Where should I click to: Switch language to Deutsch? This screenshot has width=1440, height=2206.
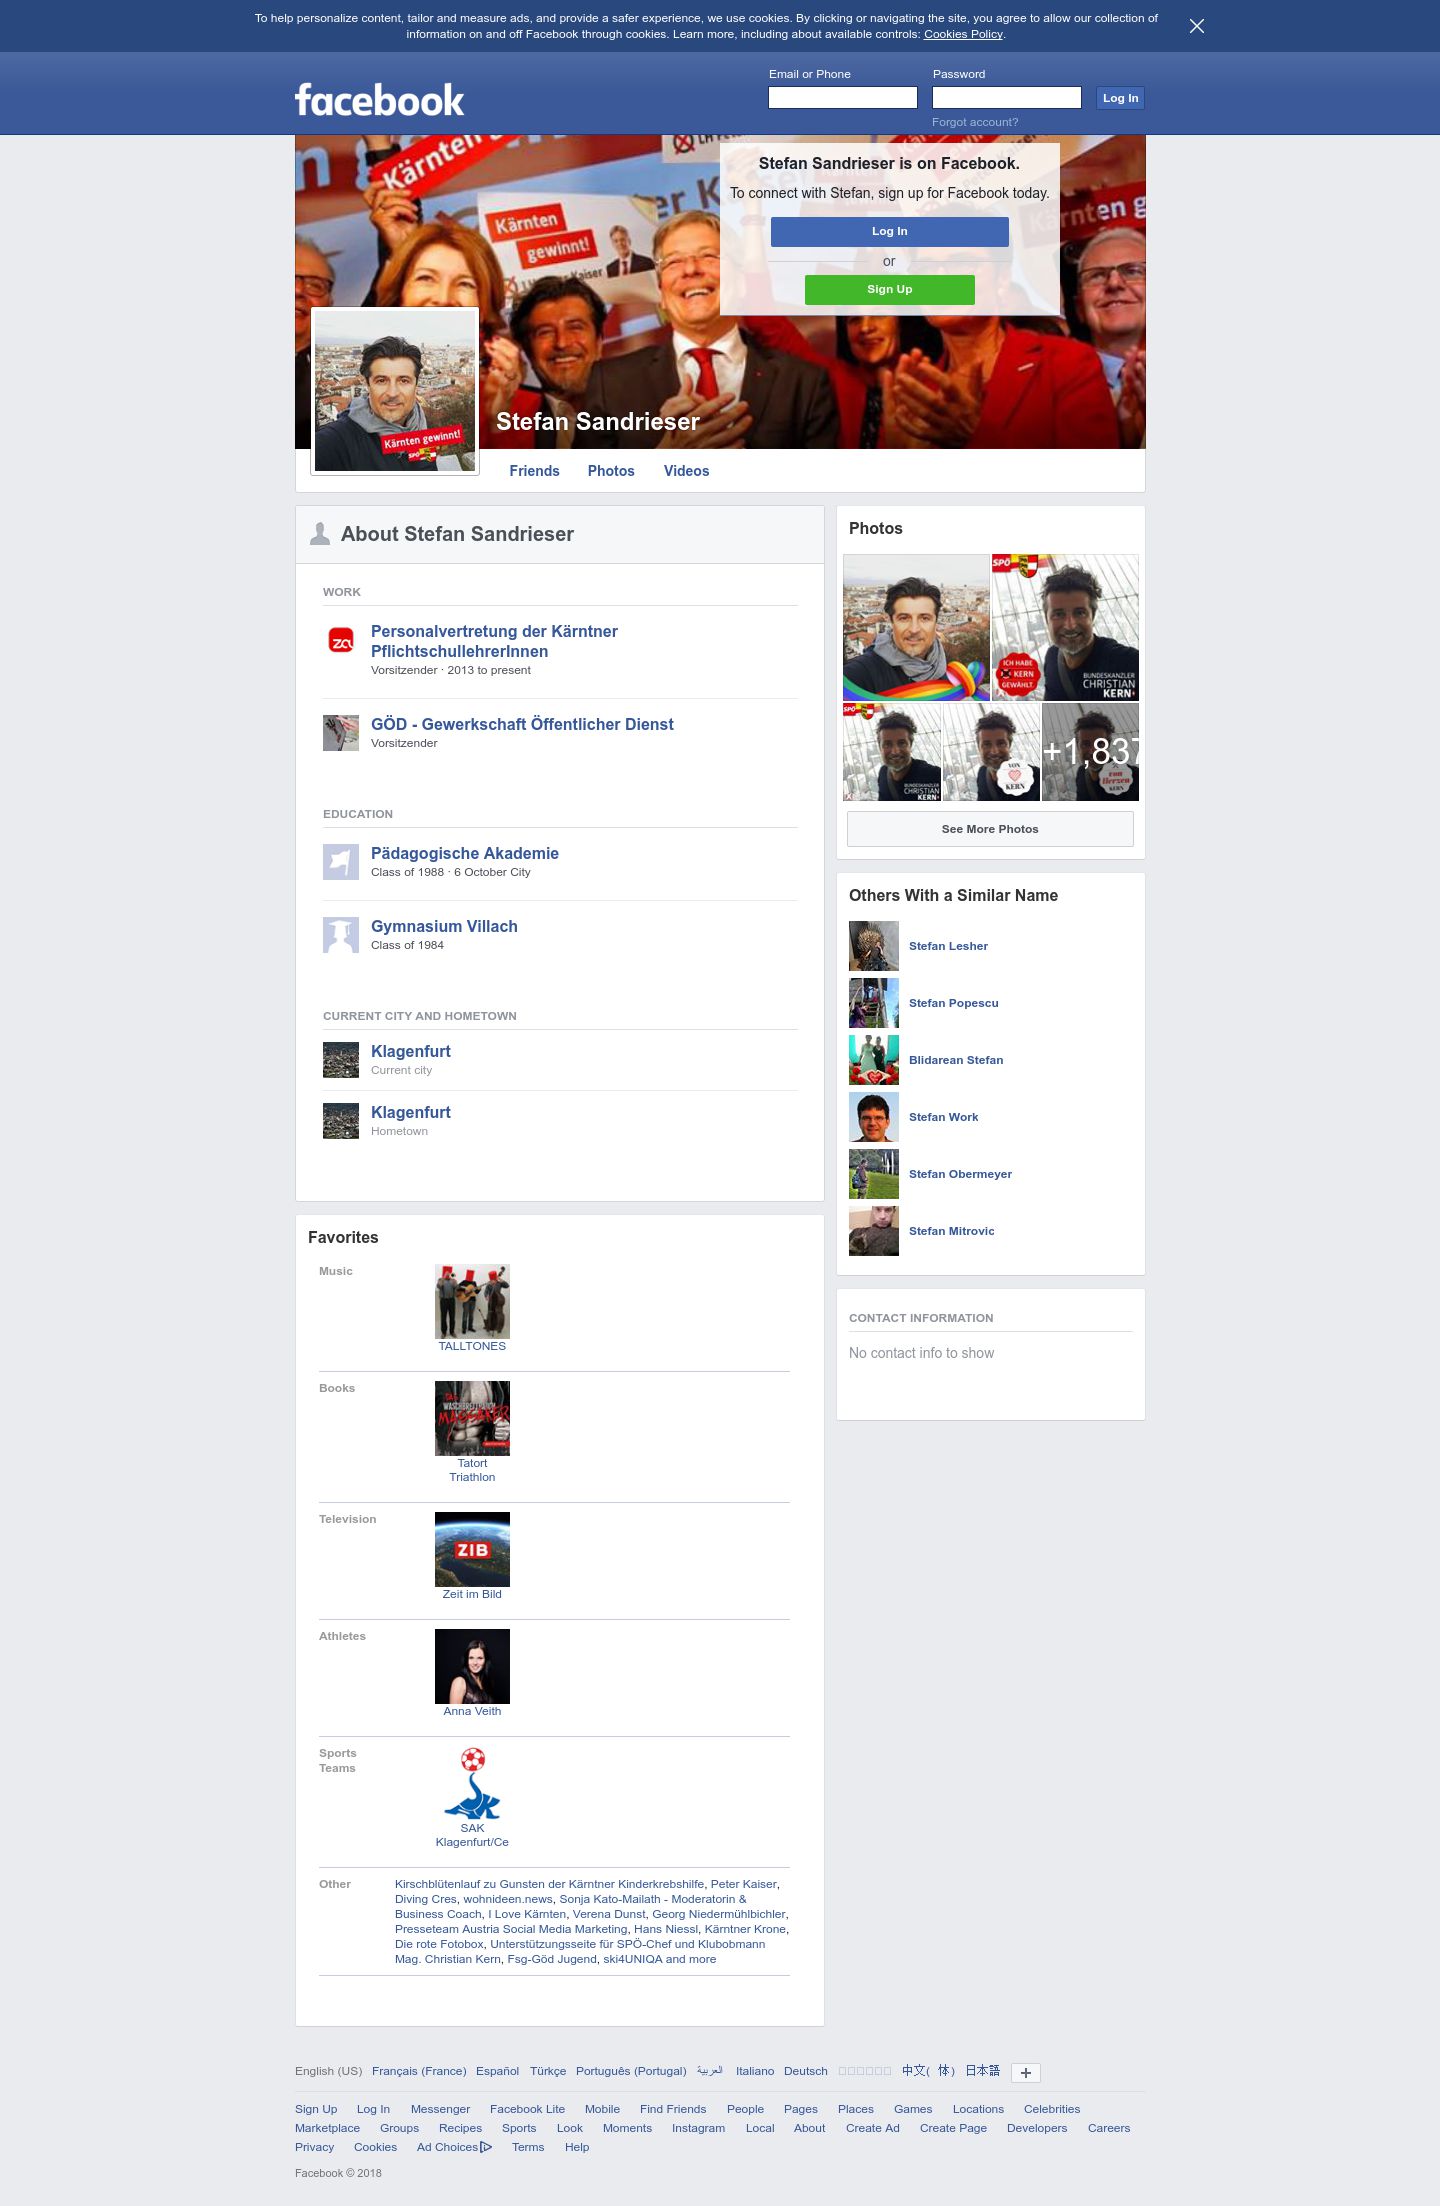[806, 2071]
